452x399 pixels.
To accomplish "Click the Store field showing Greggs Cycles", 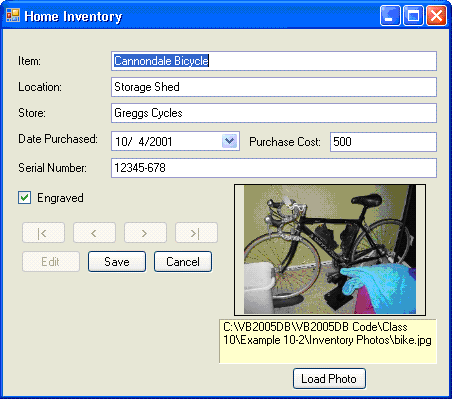I will pyautogui.click(x=274, y=113).
